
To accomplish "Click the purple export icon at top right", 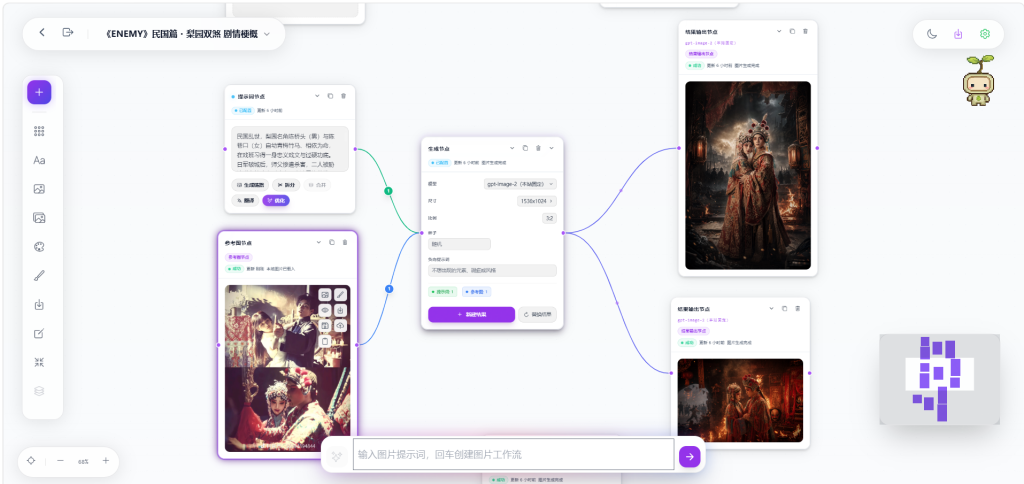I will (958, 34).
